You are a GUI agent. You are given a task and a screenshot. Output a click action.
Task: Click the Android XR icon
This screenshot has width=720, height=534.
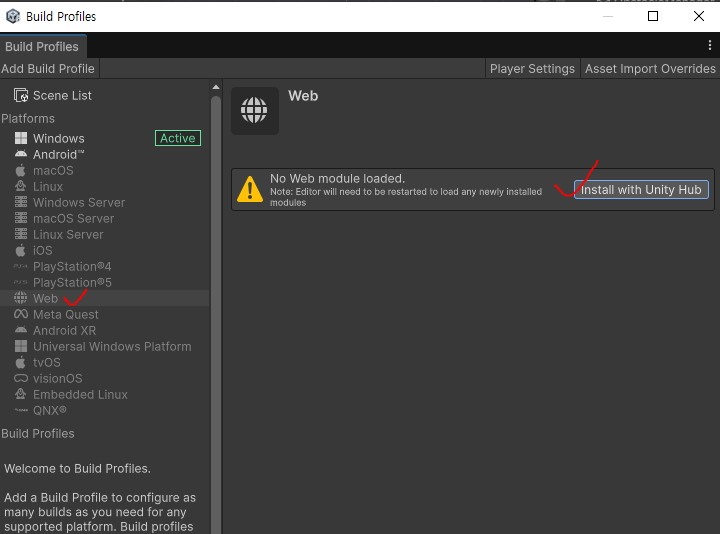21,330
